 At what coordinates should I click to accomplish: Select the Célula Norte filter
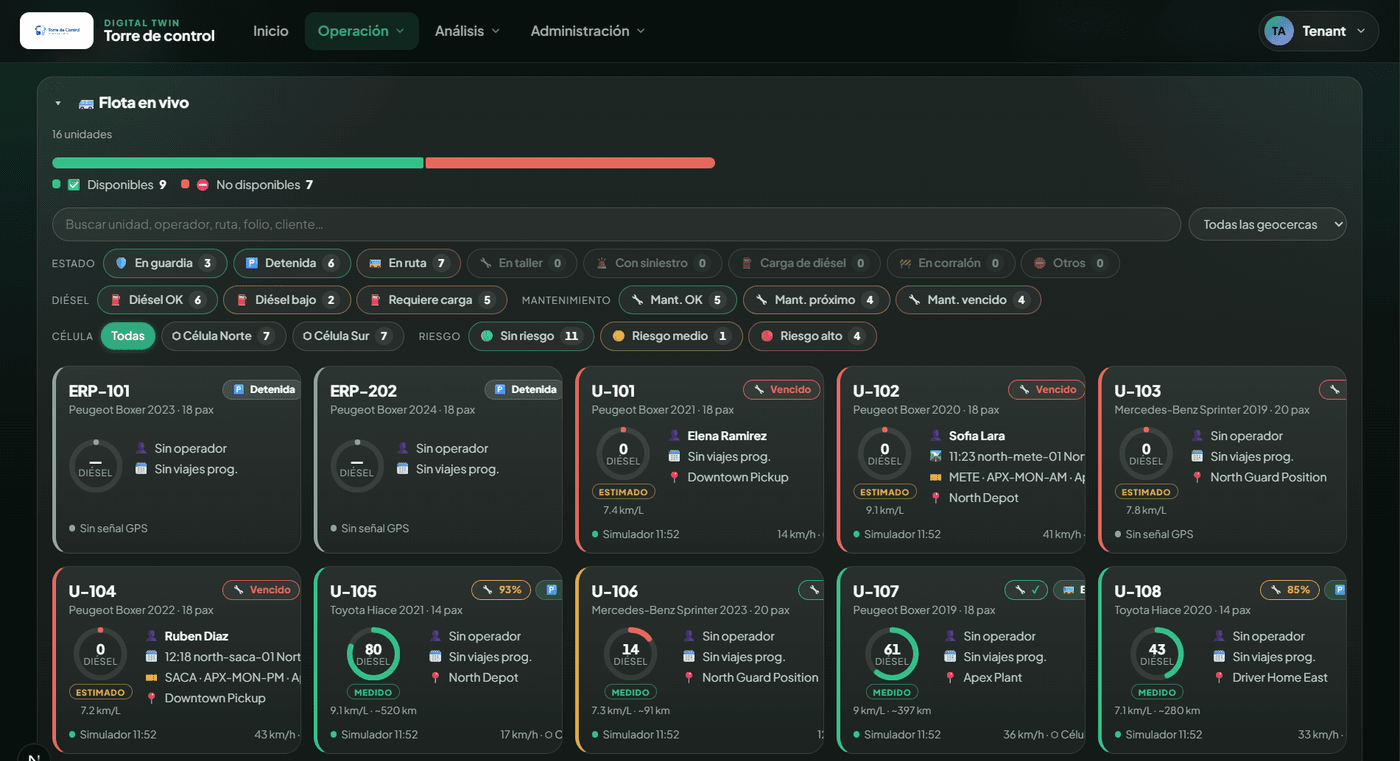(223, 336)
